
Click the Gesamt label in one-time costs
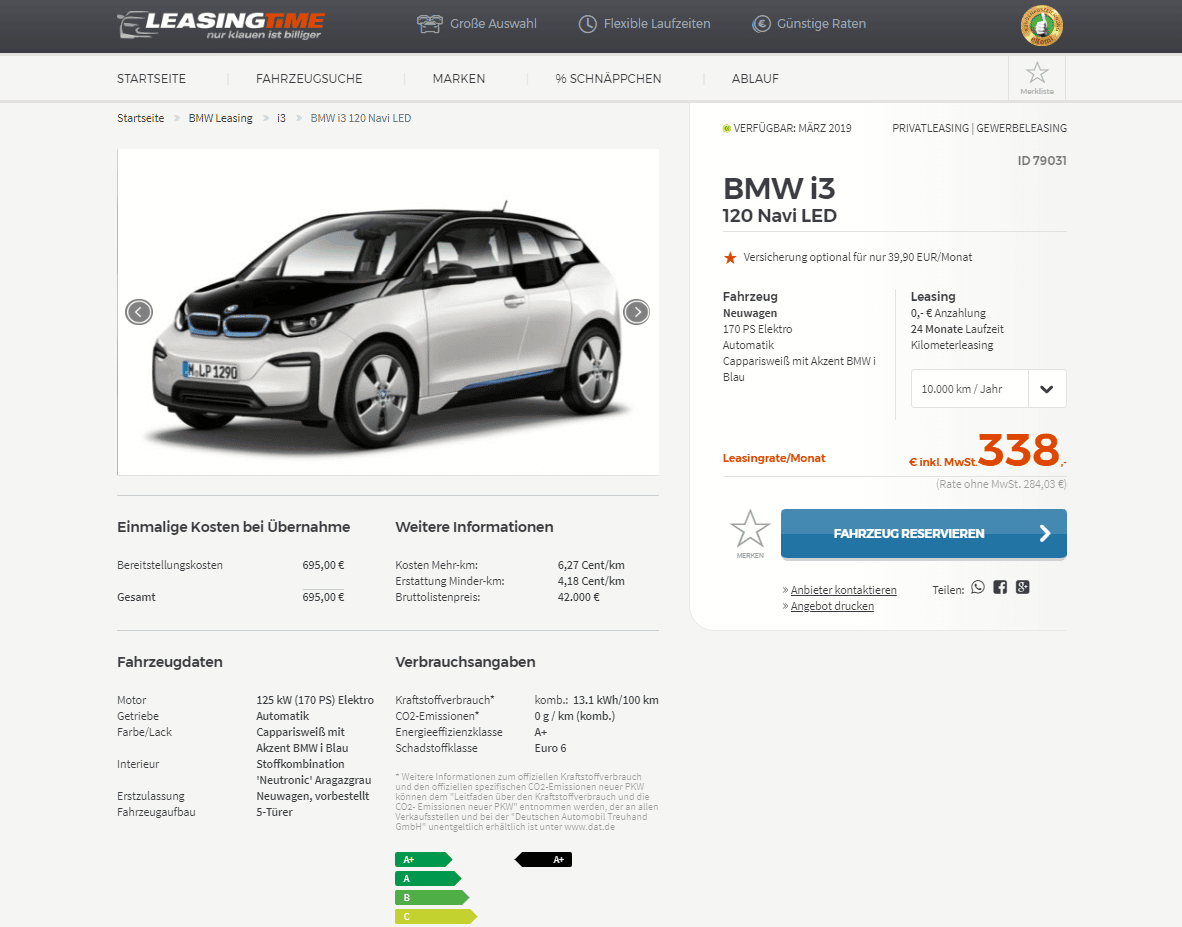tap(136, 597)
